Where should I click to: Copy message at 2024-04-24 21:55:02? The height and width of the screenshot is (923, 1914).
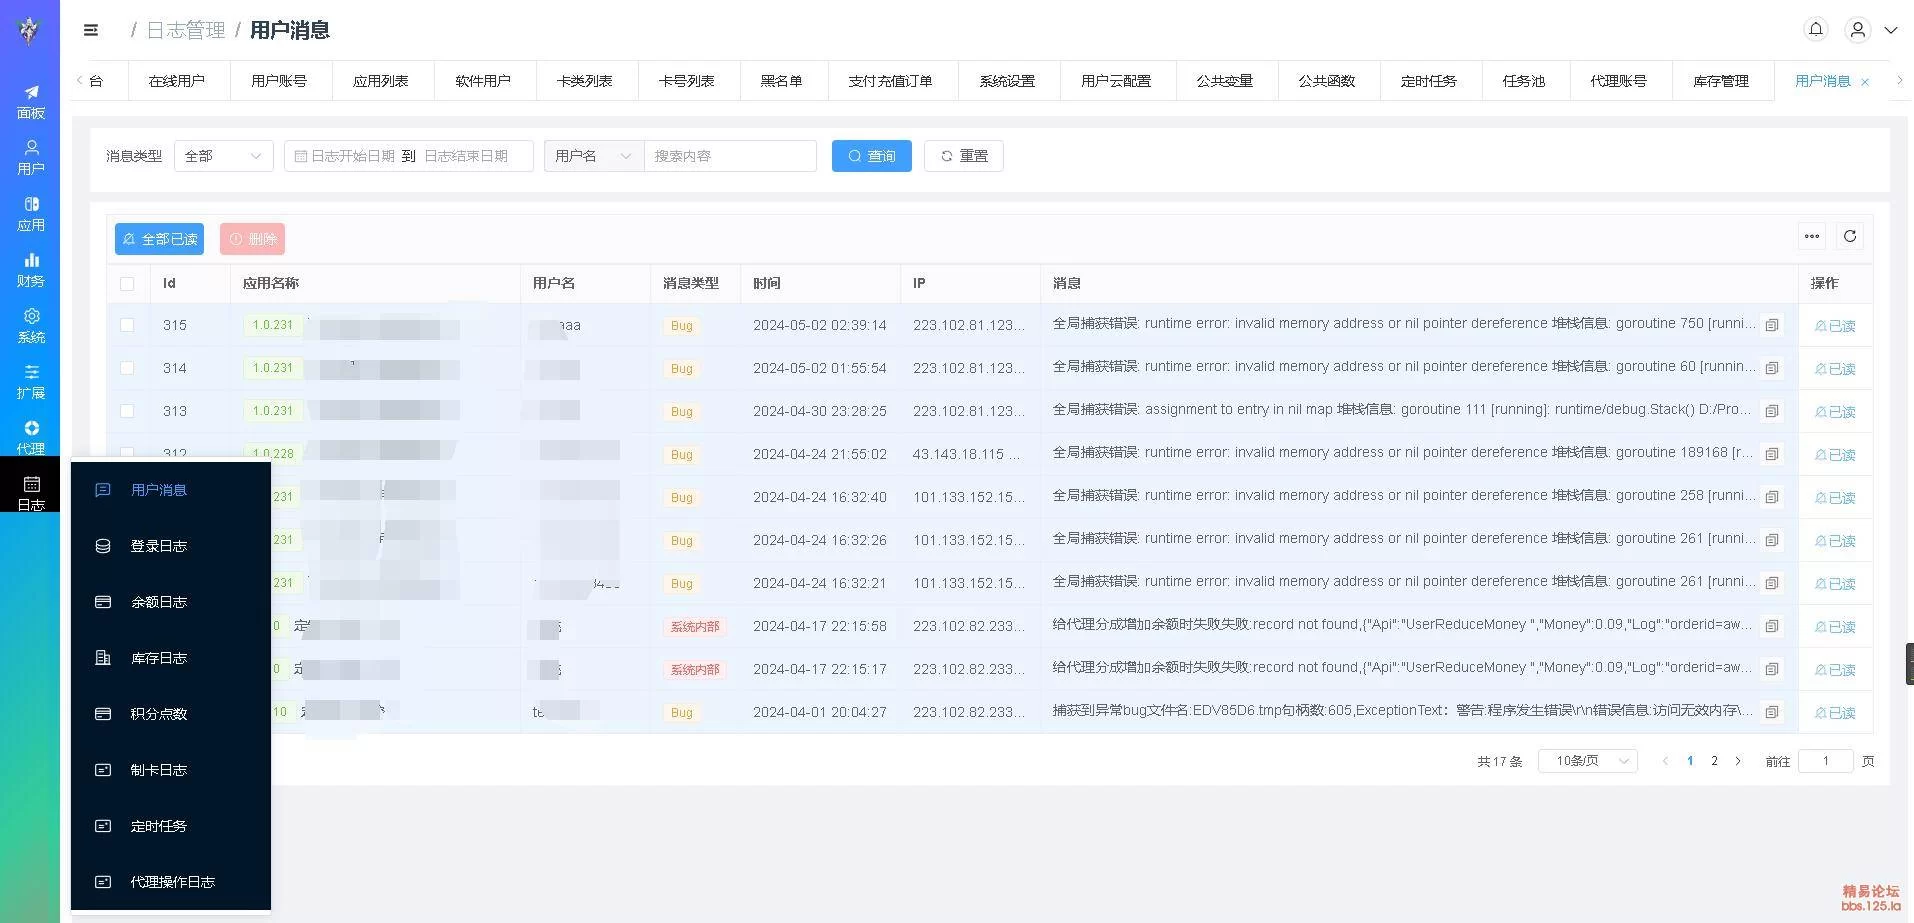pos(1772,455)
